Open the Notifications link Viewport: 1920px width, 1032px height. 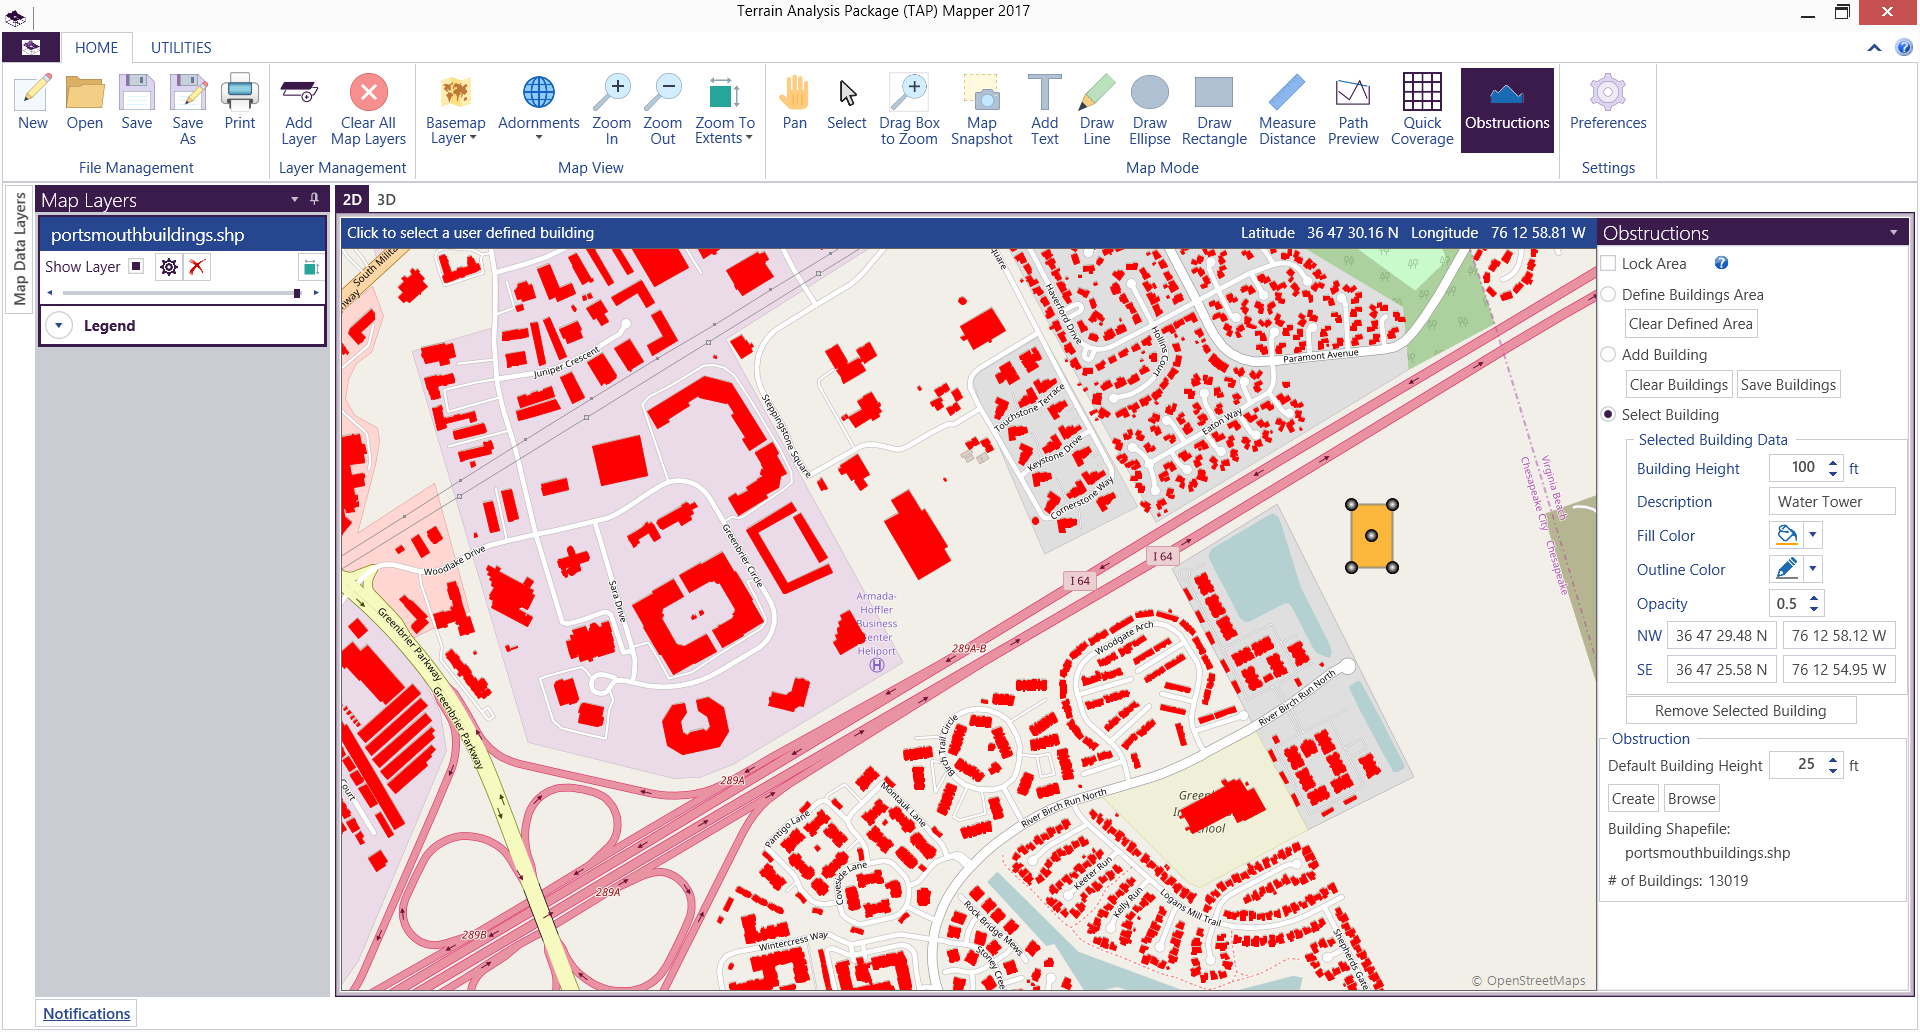pos(86,1014)
